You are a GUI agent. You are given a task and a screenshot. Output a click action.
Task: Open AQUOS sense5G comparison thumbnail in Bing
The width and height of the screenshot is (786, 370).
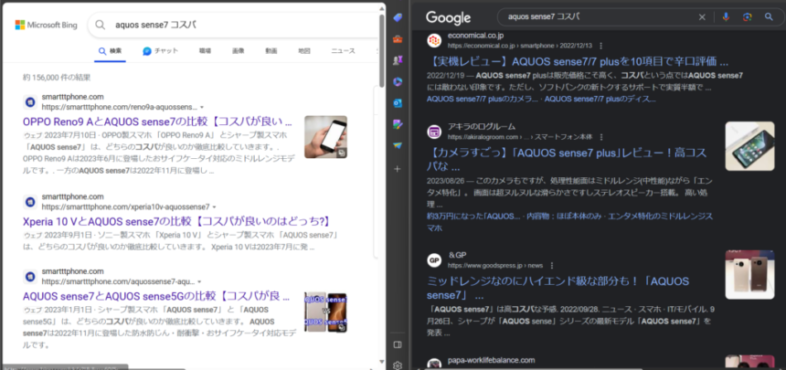(326, 312)
